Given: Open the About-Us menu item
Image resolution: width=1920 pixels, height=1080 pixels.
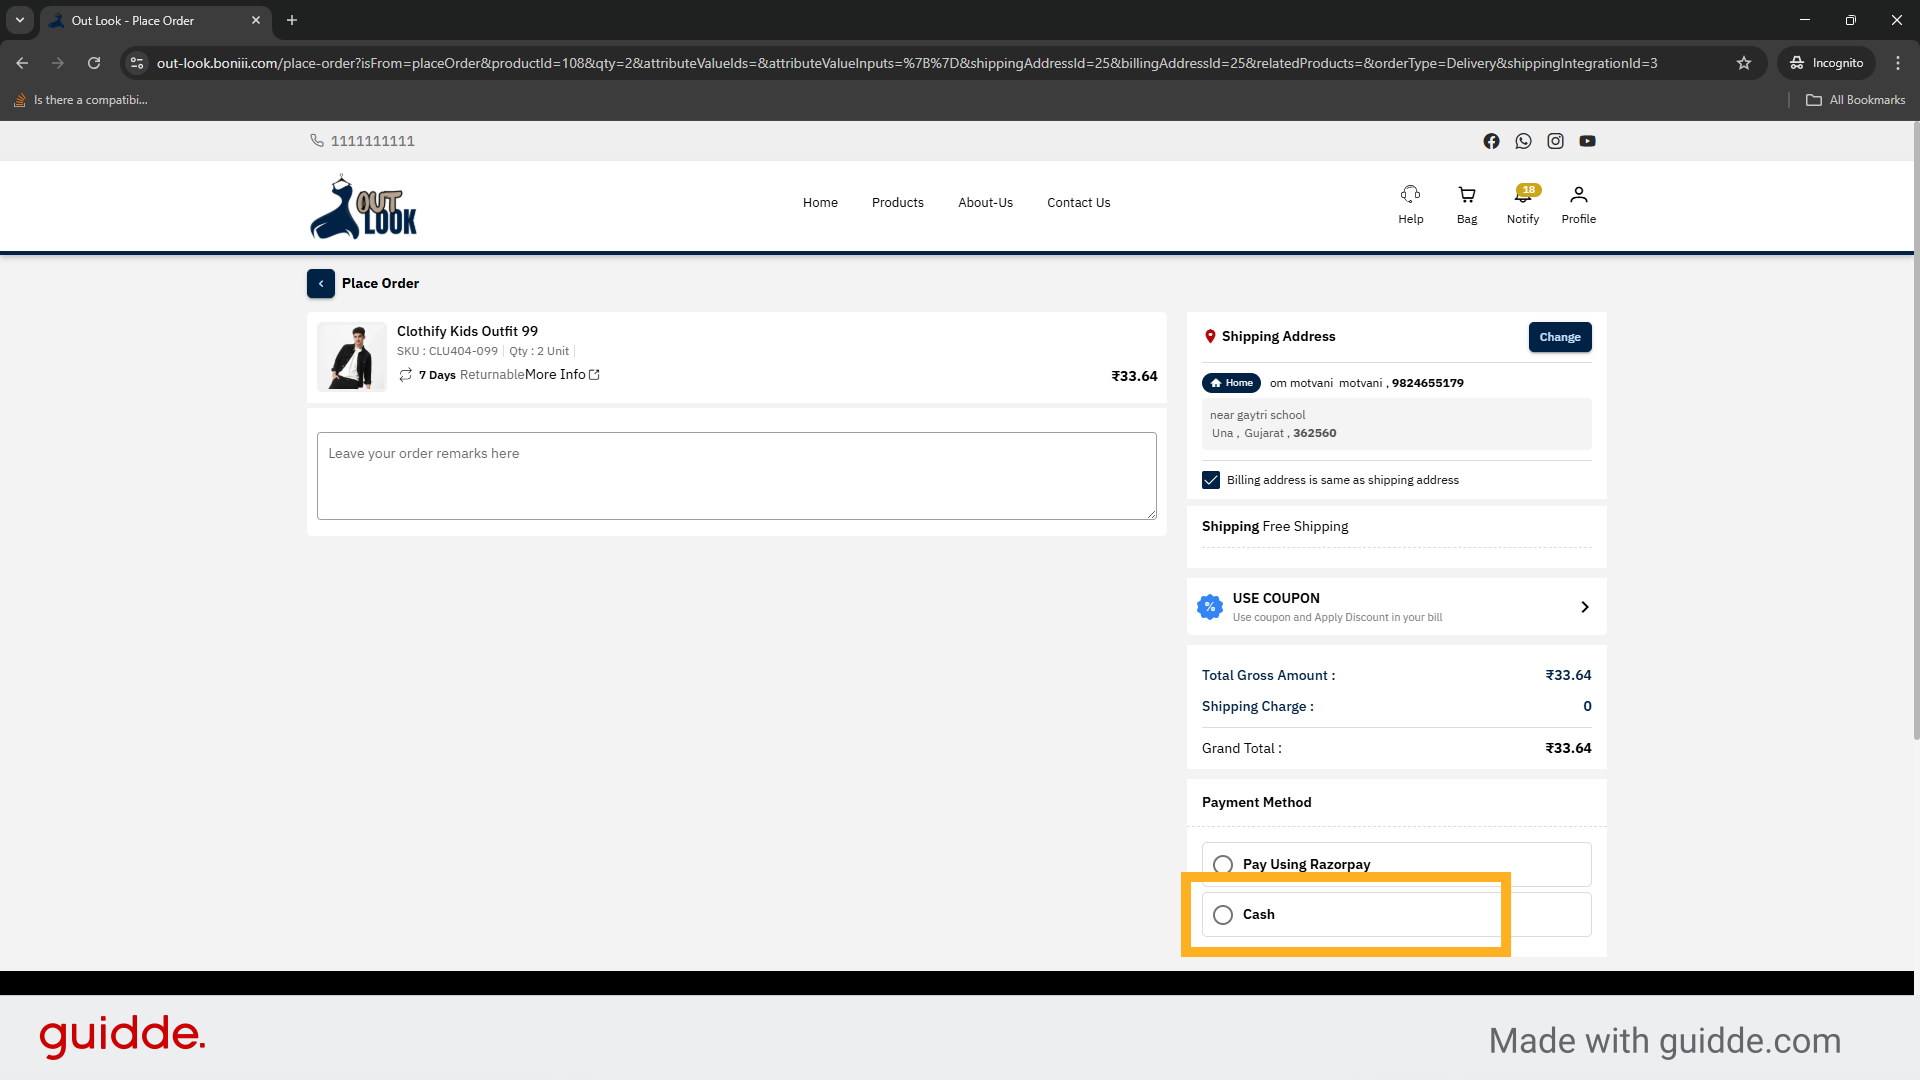Looking at the screenshot, I should pyautogui.click(x=985, y=203).
